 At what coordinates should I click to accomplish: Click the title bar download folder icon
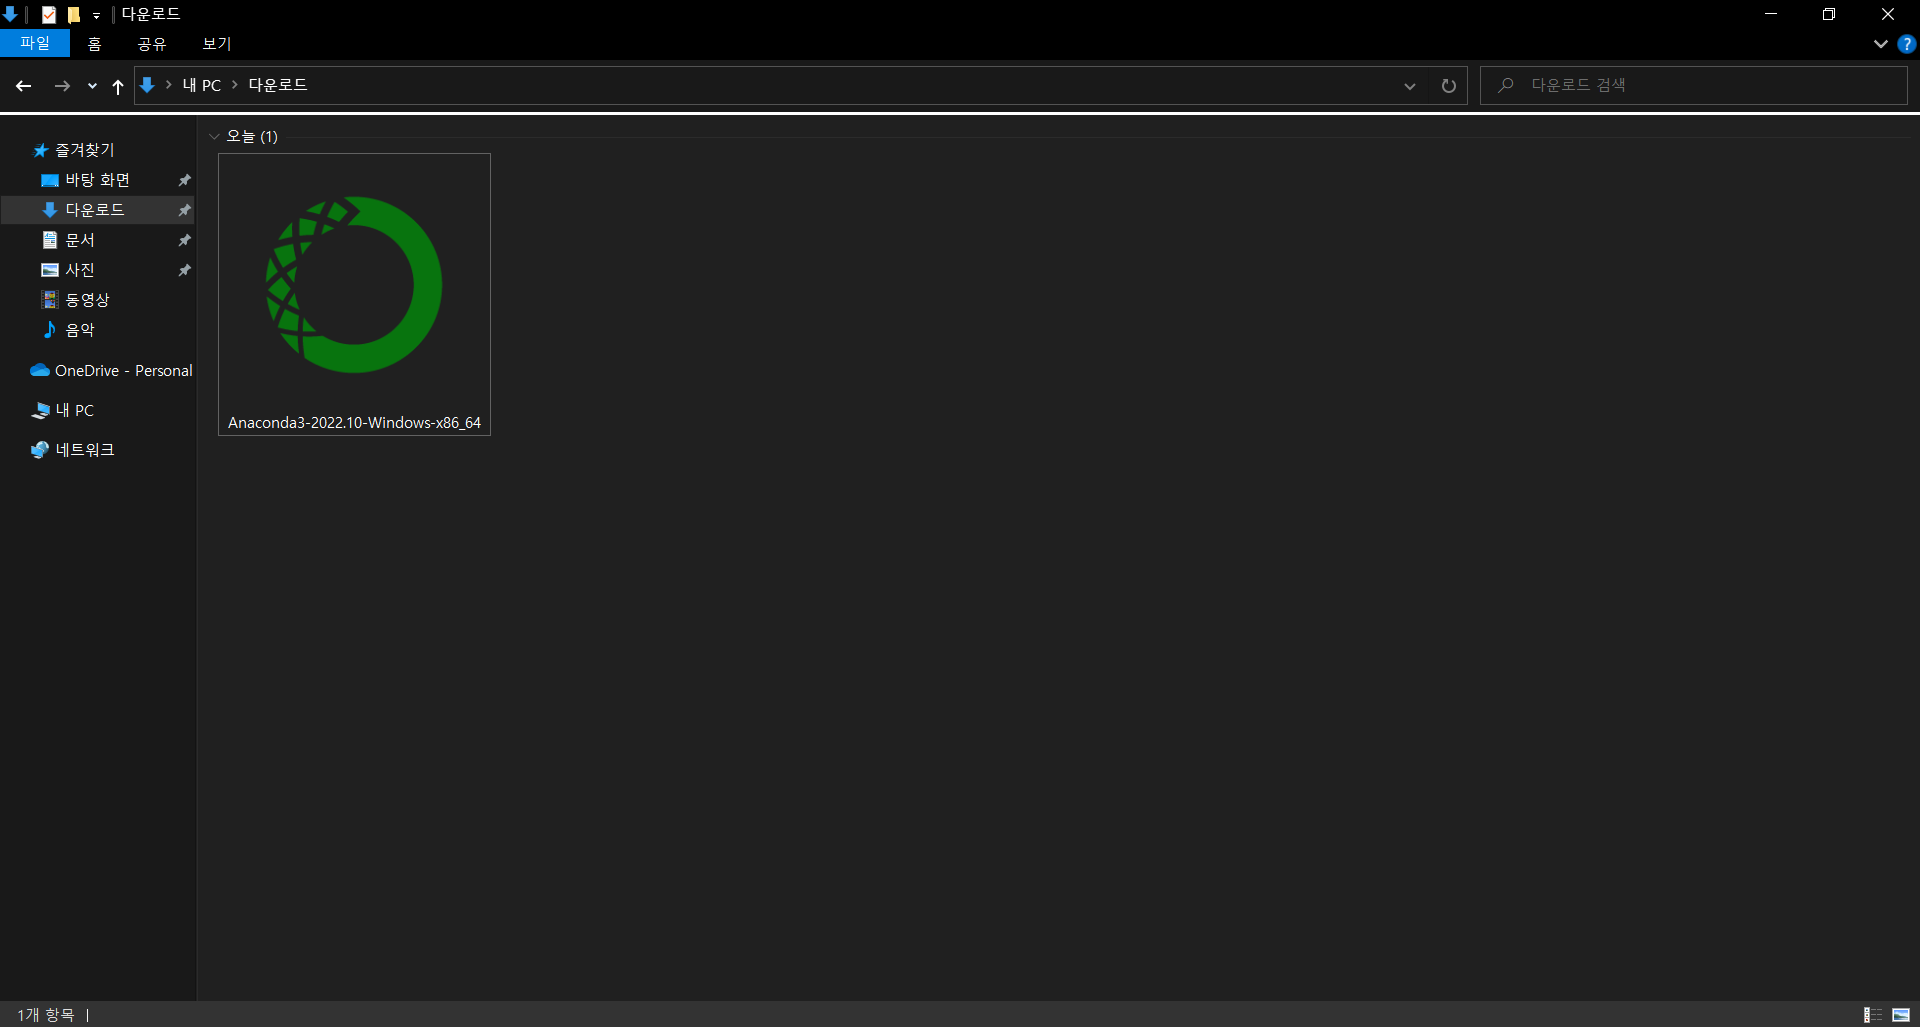click(10, 14)
